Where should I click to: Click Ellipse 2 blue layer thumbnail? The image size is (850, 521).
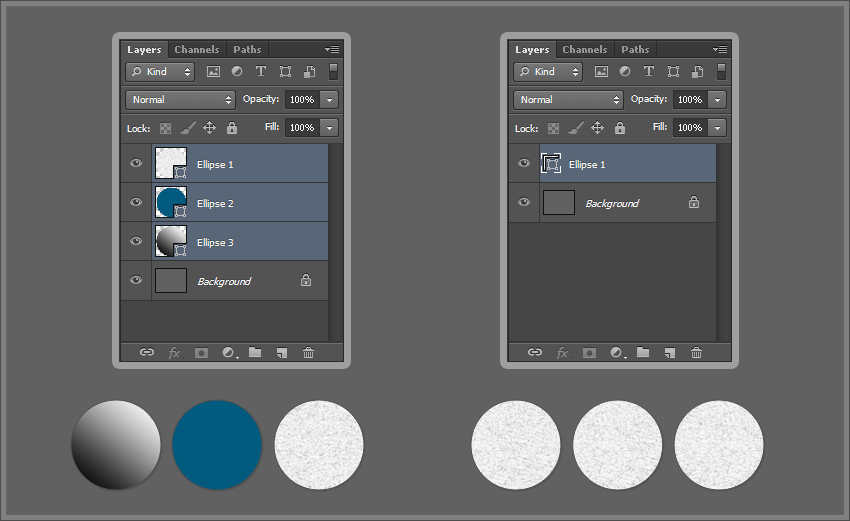[171, 202]
